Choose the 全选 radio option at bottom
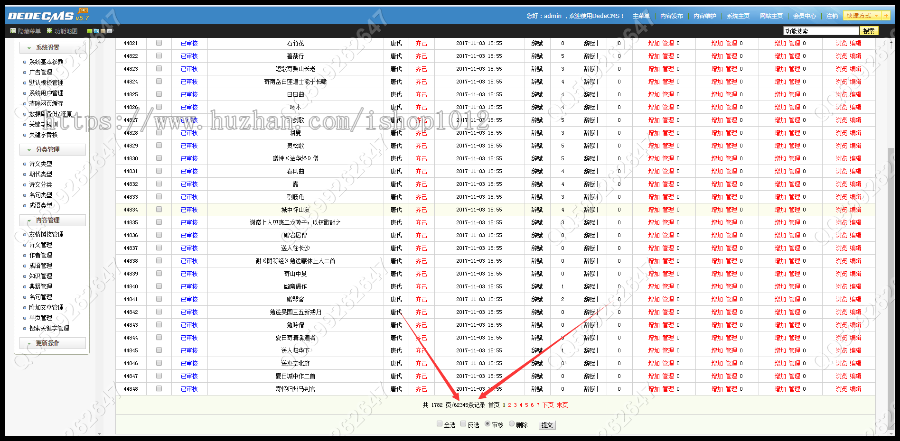The image size is (900, 441). coord(440,424)
